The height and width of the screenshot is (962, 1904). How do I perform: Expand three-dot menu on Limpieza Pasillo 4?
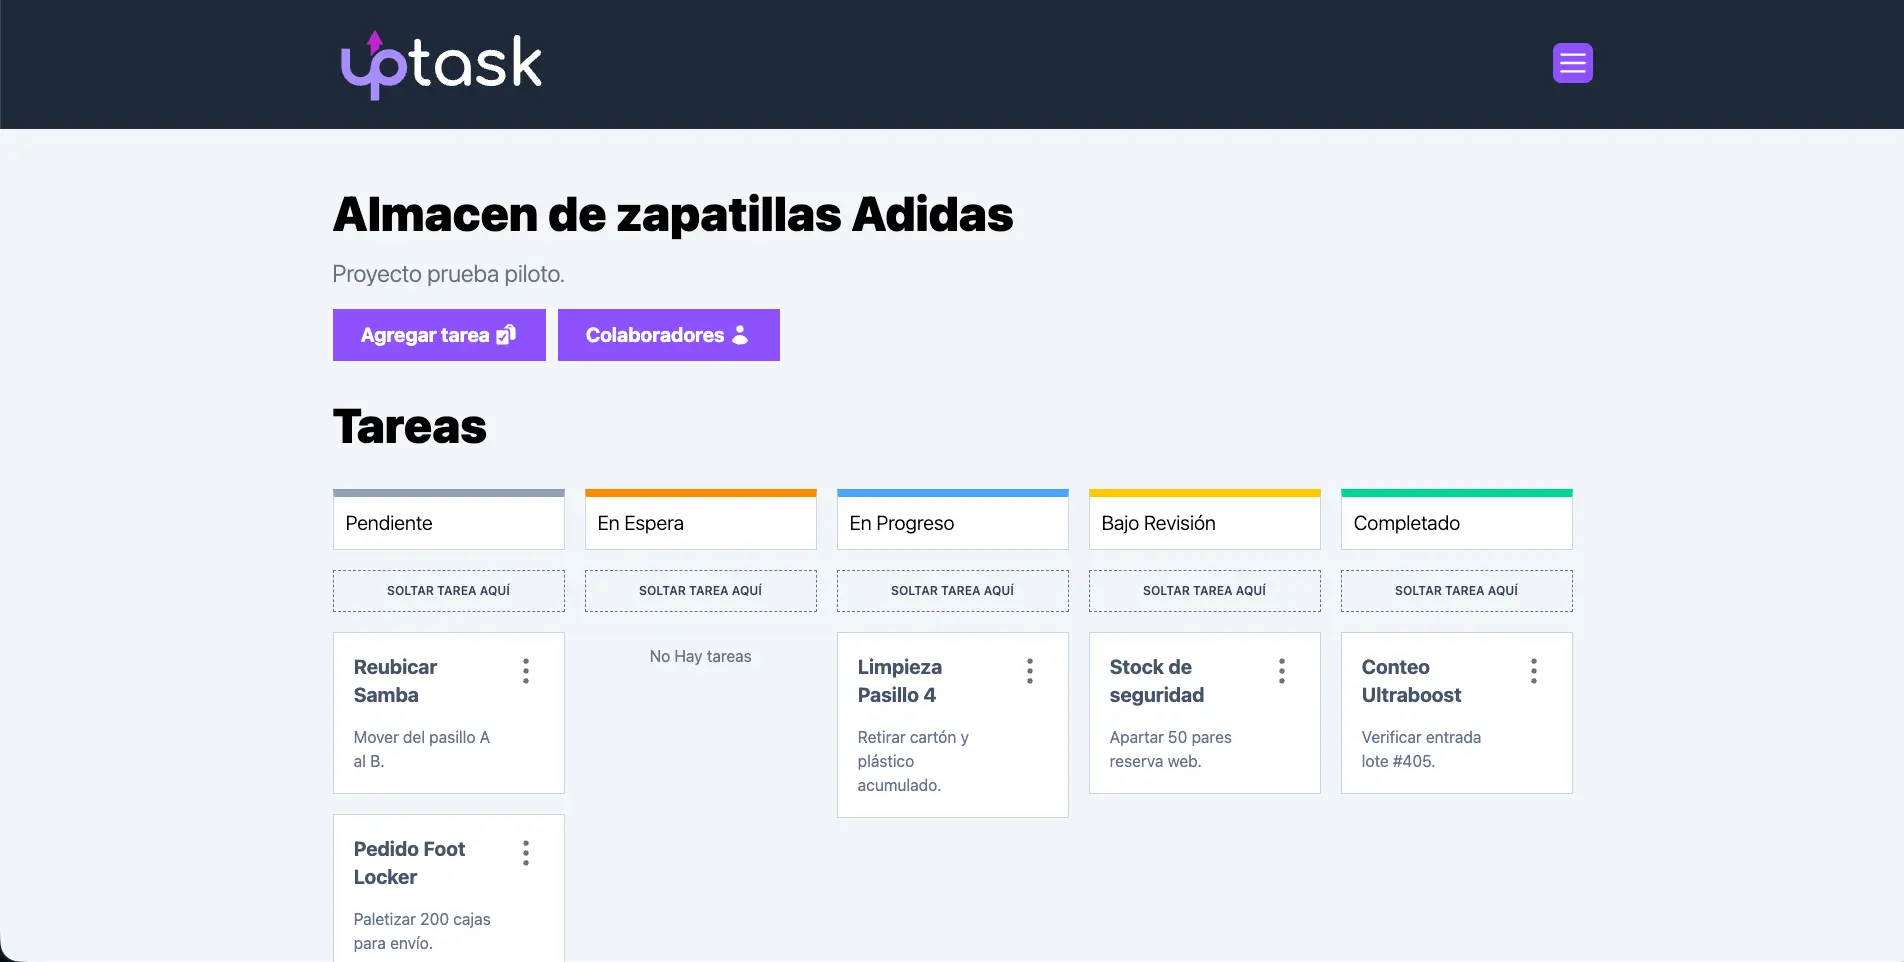click(x=1029, y=671)
